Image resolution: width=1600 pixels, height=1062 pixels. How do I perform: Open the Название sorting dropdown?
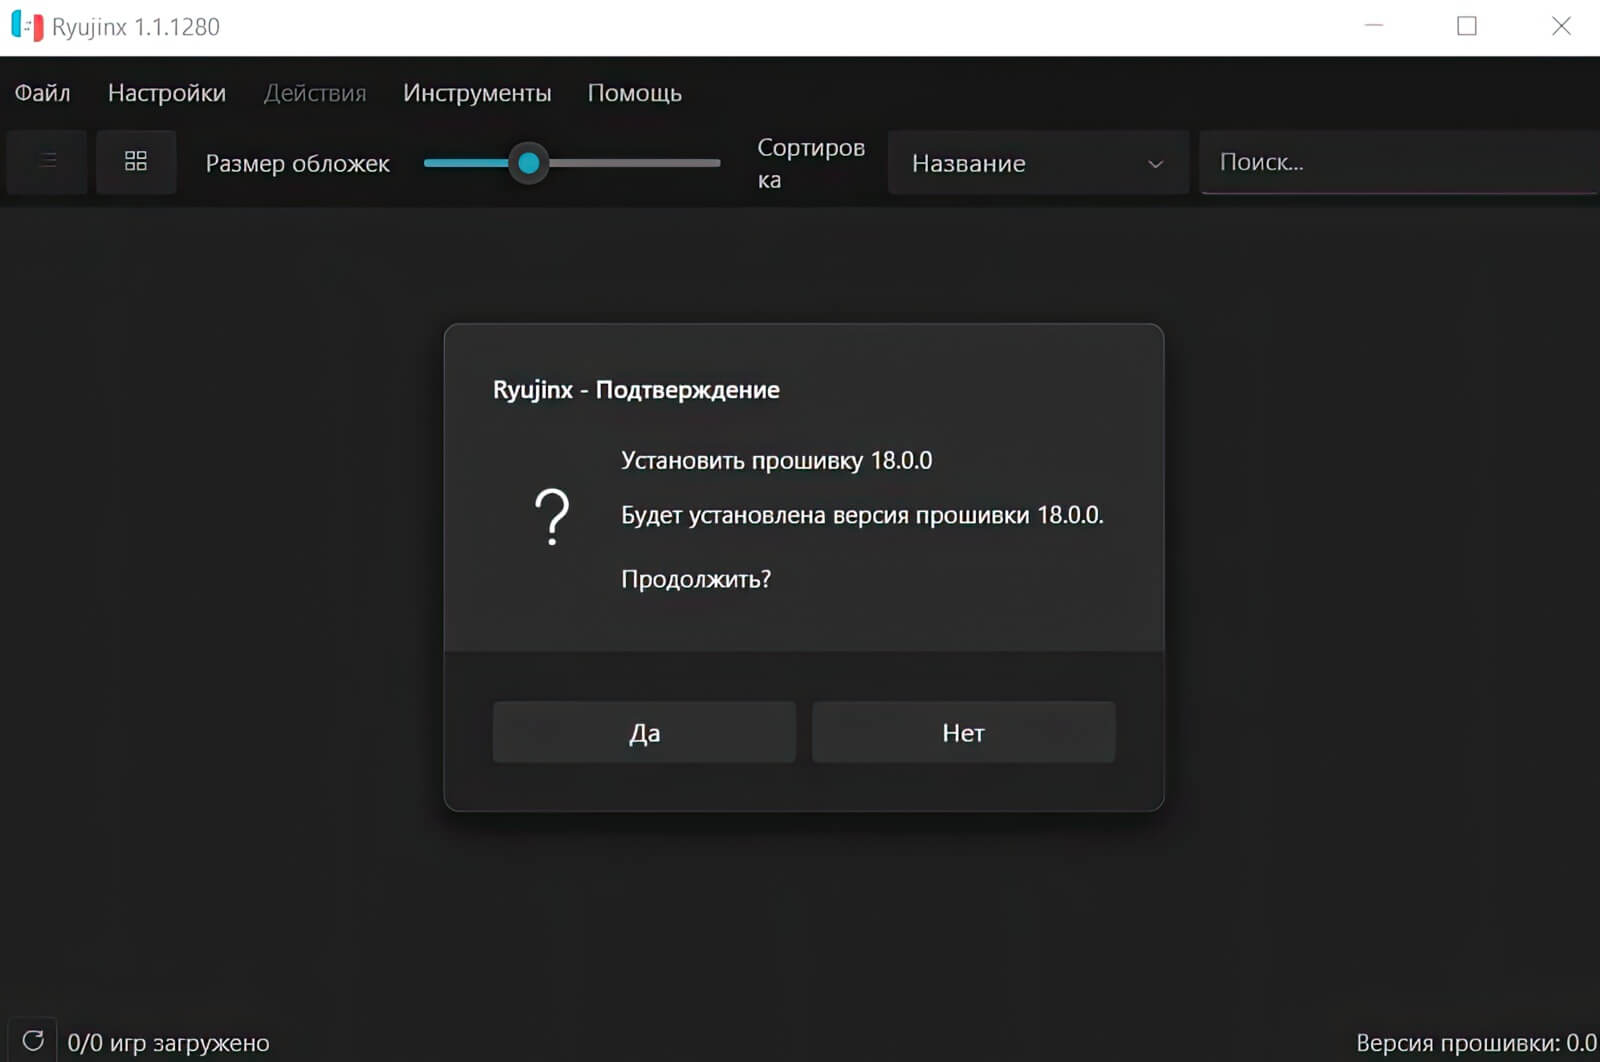(x=1037, y=162)
